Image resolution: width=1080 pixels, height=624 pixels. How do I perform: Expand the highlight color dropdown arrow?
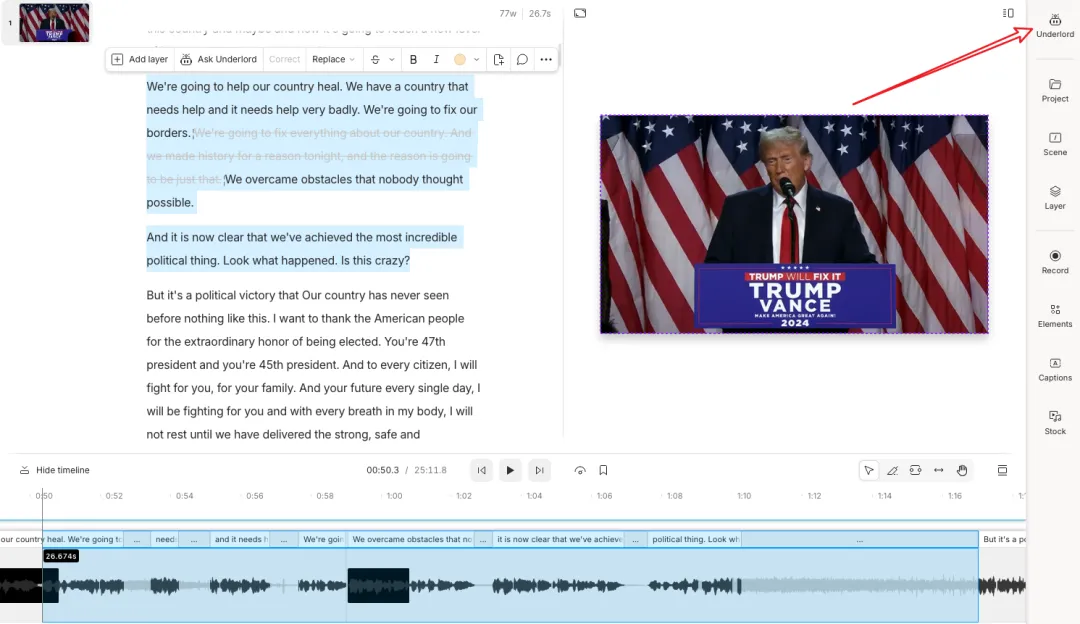(x=476, y=59)
